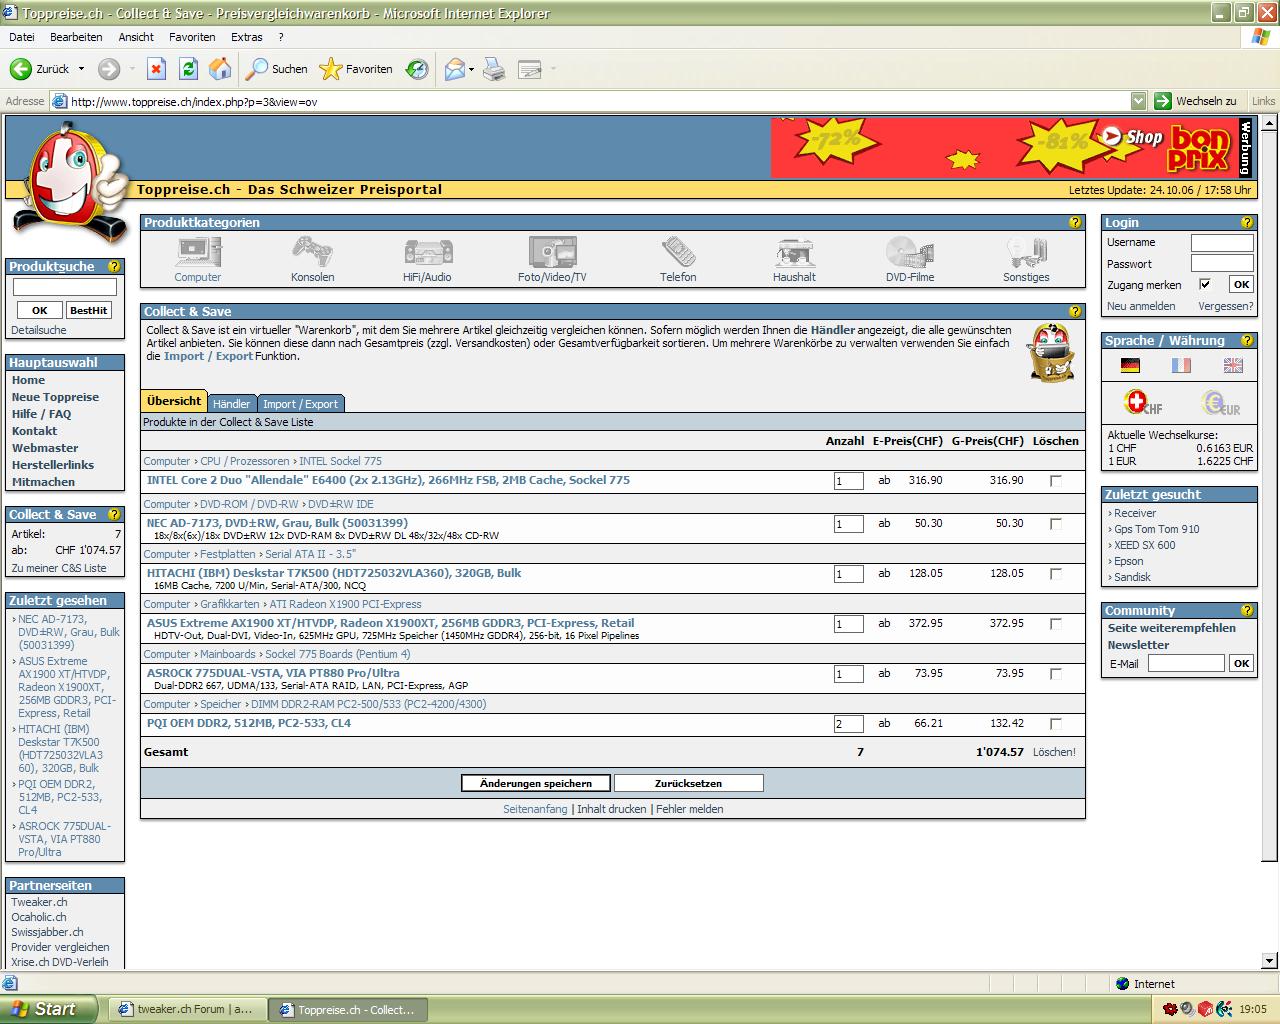
Task: Click the Produktsuche search input field
Action: [x=65, y=288]
